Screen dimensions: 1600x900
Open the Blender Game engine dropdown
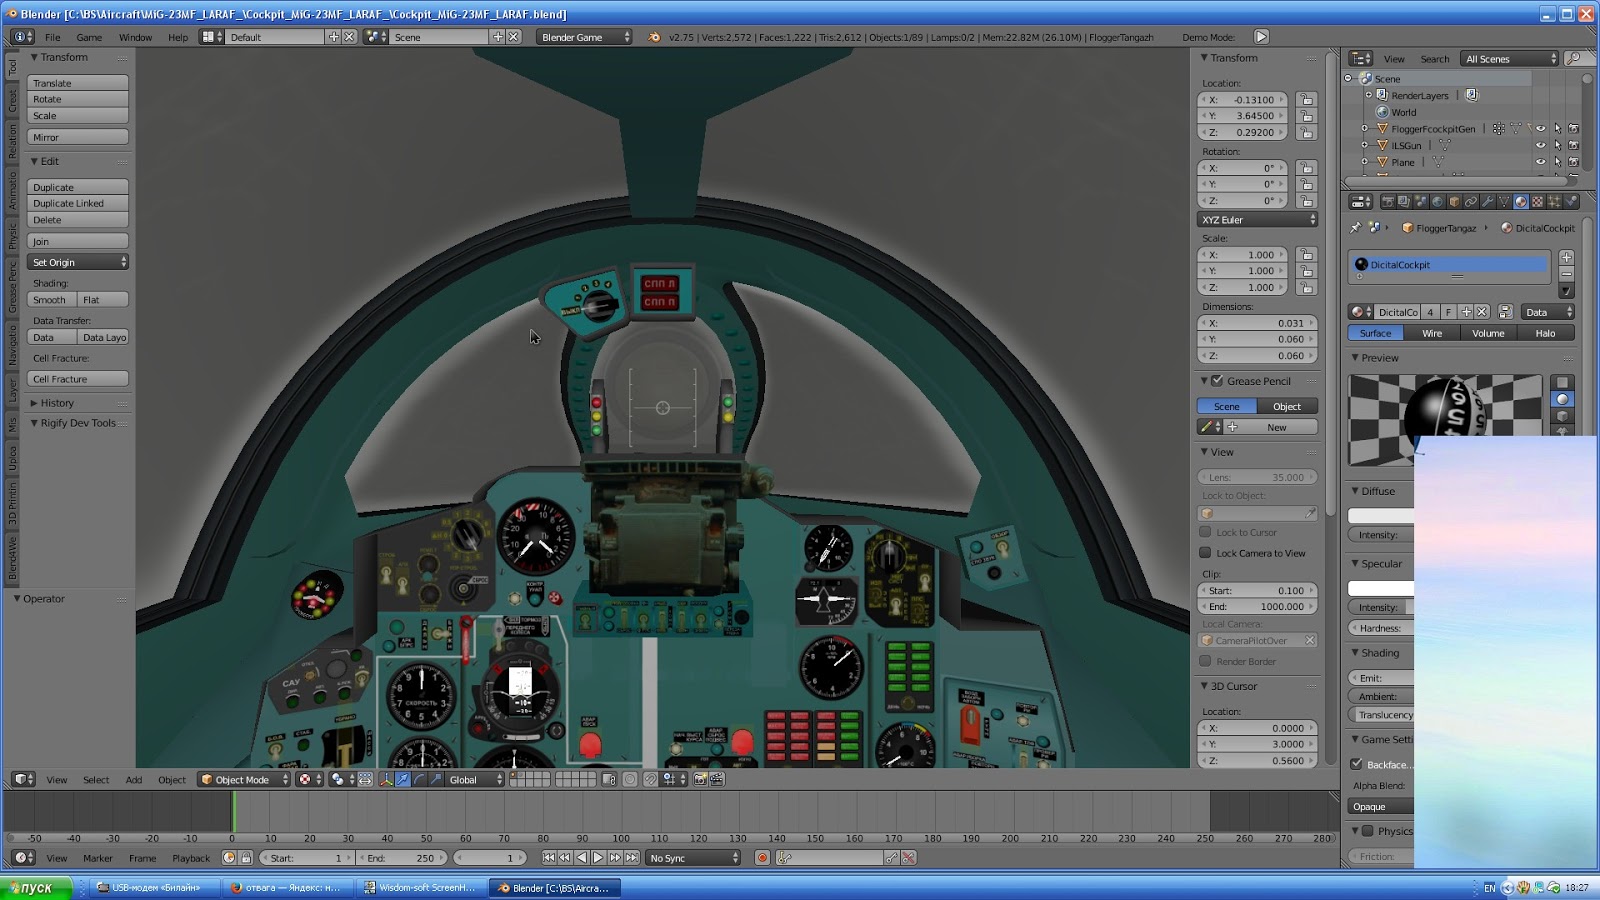click(x=585, y=37)
